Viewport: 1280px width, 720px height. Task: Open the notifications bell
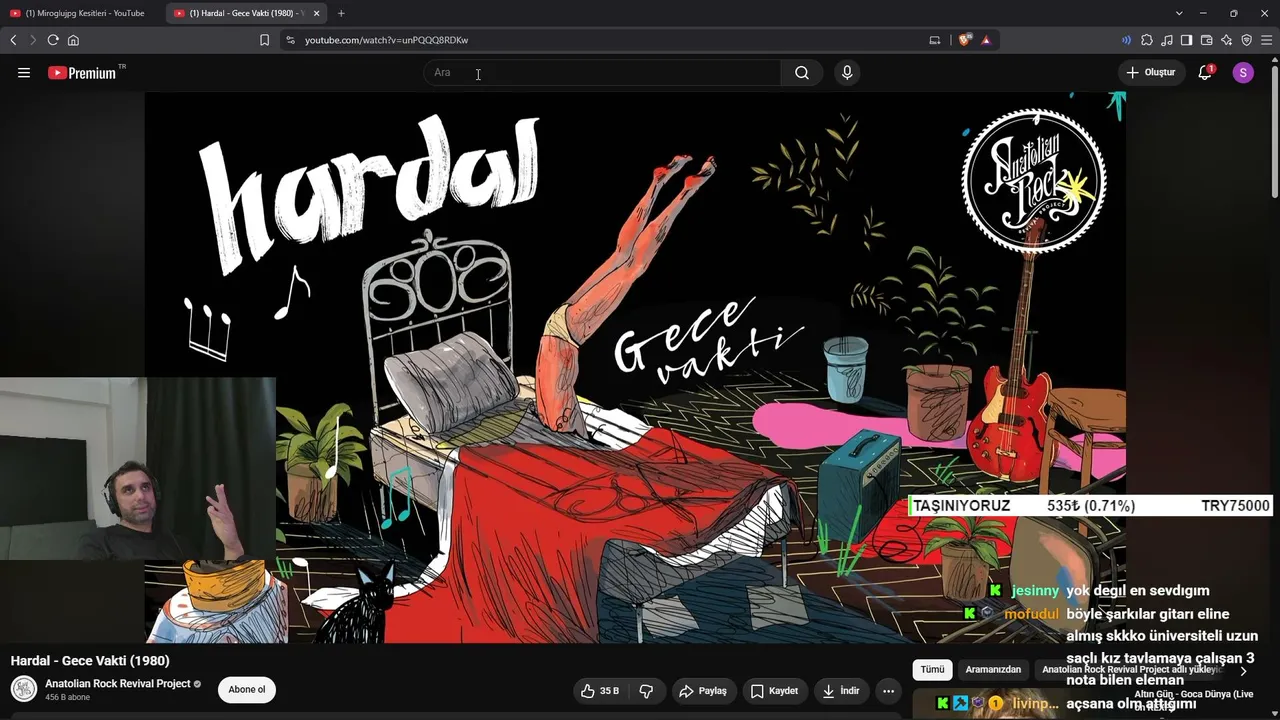1205,72
